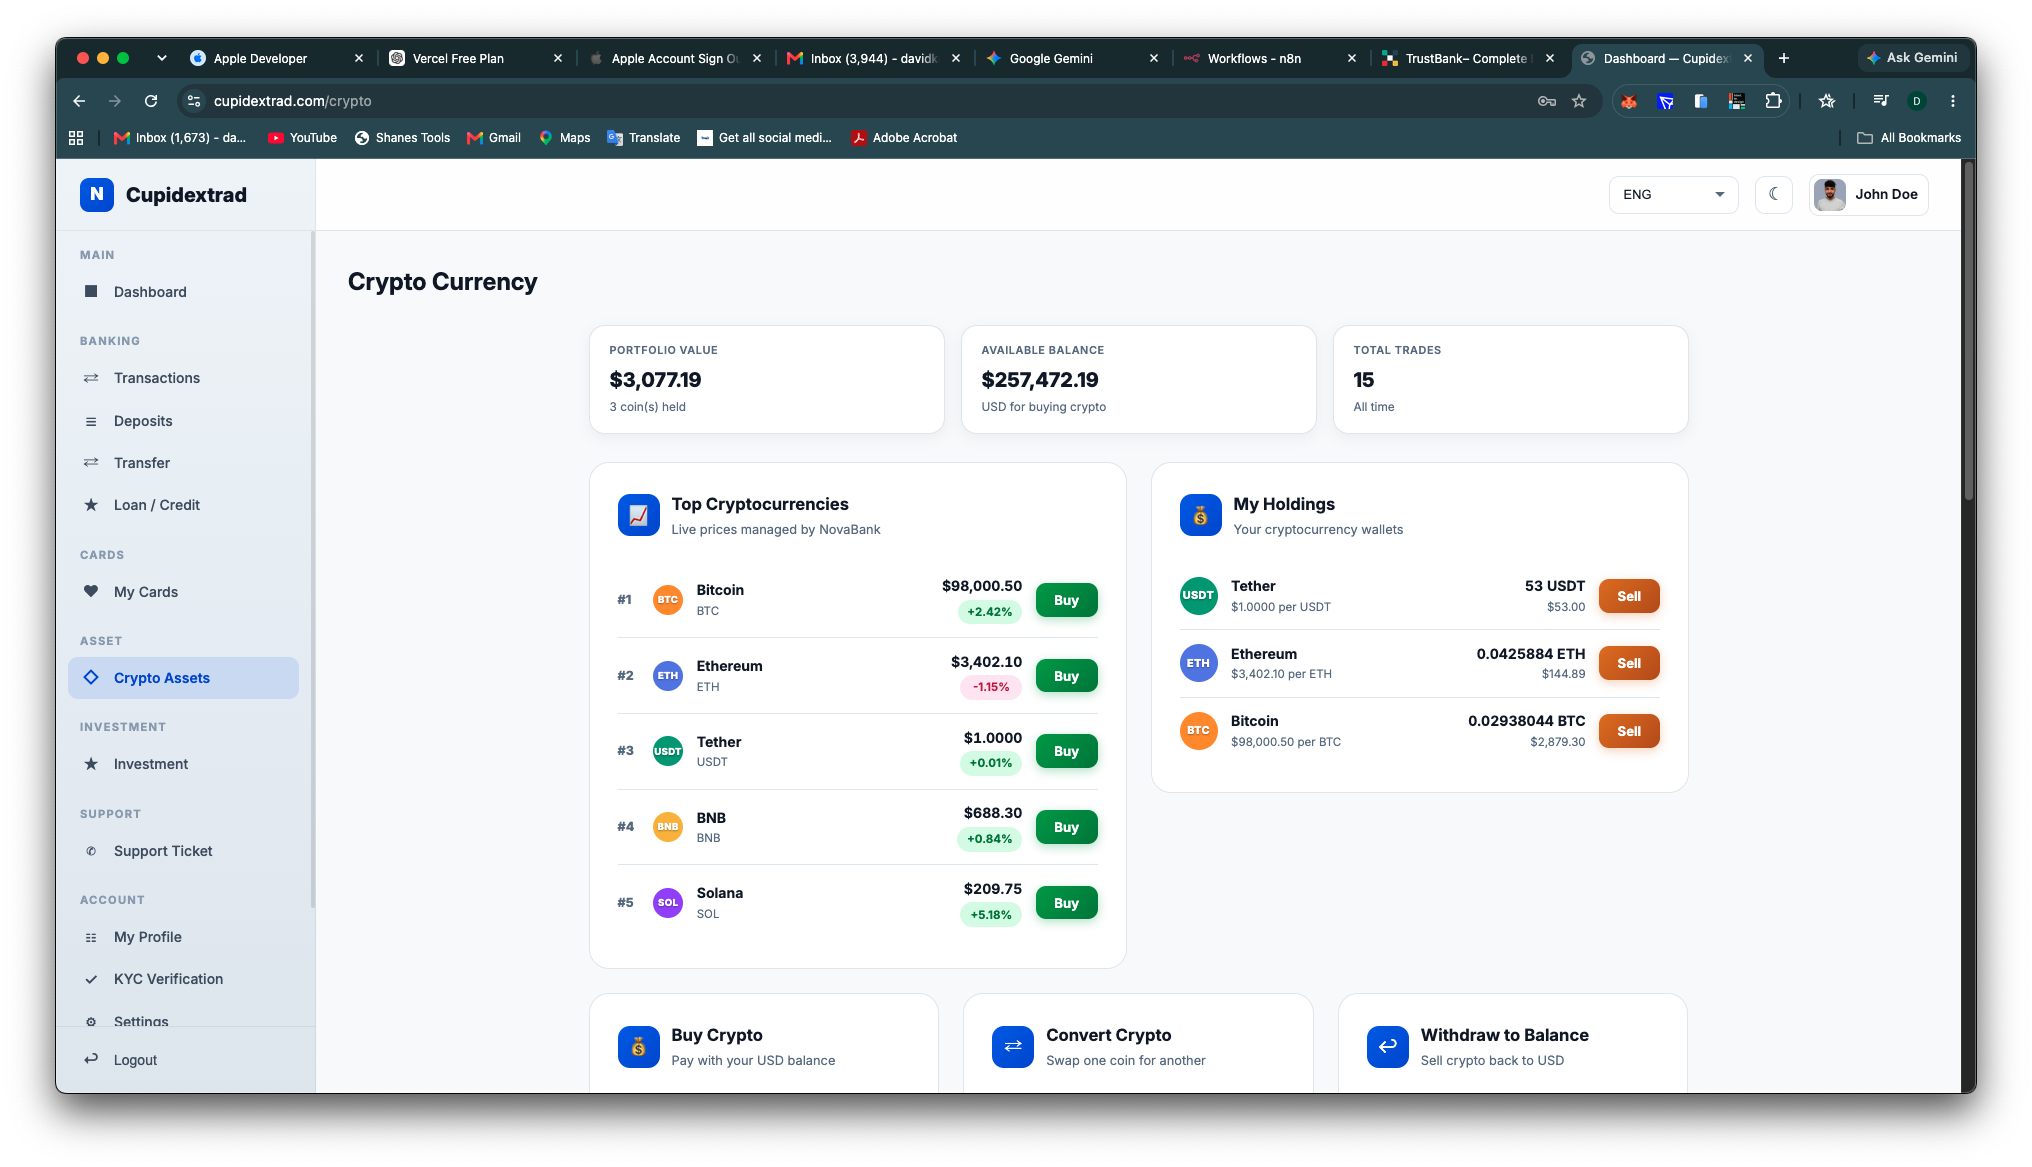2032x1167 pixels.
Task: Click the Cupidextrad N logo icon
Action: 97,195
